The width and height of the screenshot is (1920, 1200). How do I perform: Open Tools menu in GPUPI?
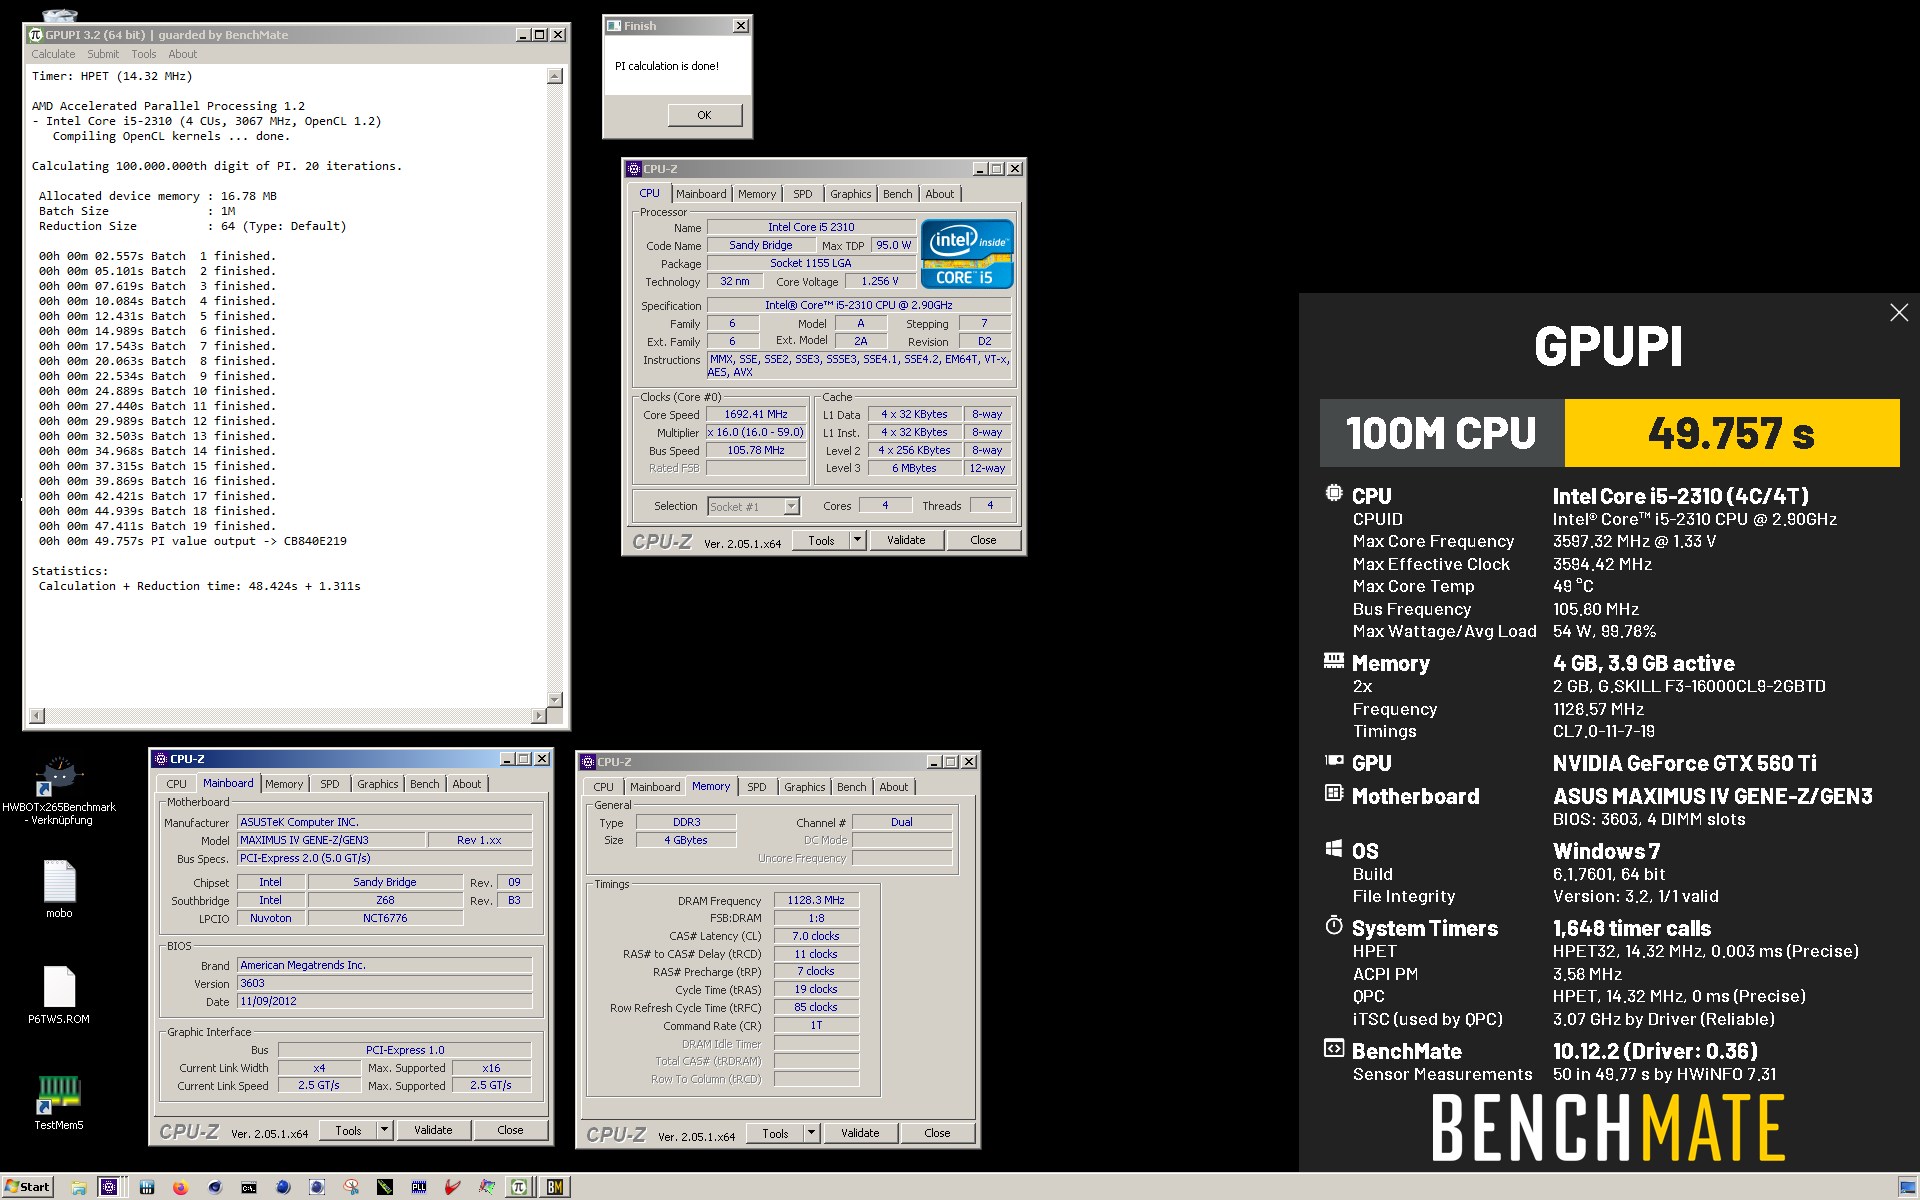pos(144,54)
